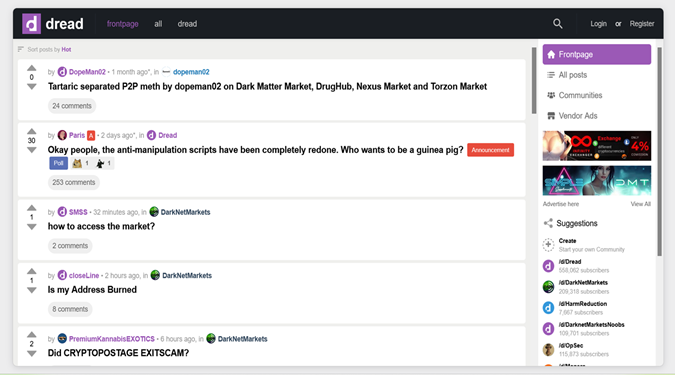Select Frontpage in the sidebar
Image resolution: width=675 pixels, height=375 pixels.
(597, 54)
